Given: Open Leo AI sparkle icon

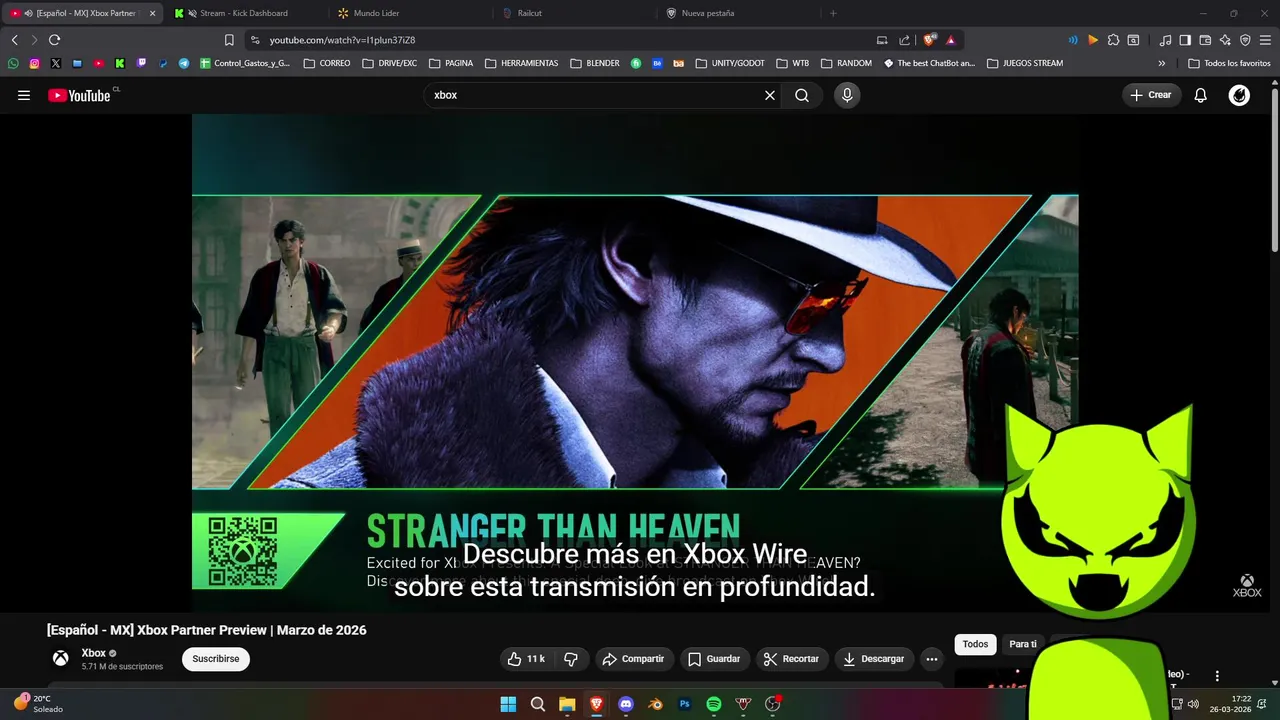Looking at the screenshot, I should pyautogui.click(x=1225, y=40).
